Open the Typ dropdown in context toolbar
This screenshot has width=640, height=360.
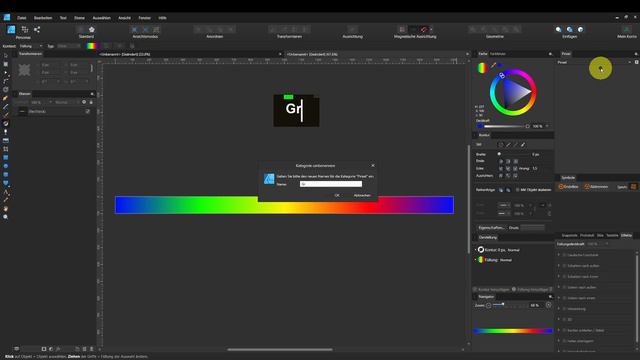69,46
